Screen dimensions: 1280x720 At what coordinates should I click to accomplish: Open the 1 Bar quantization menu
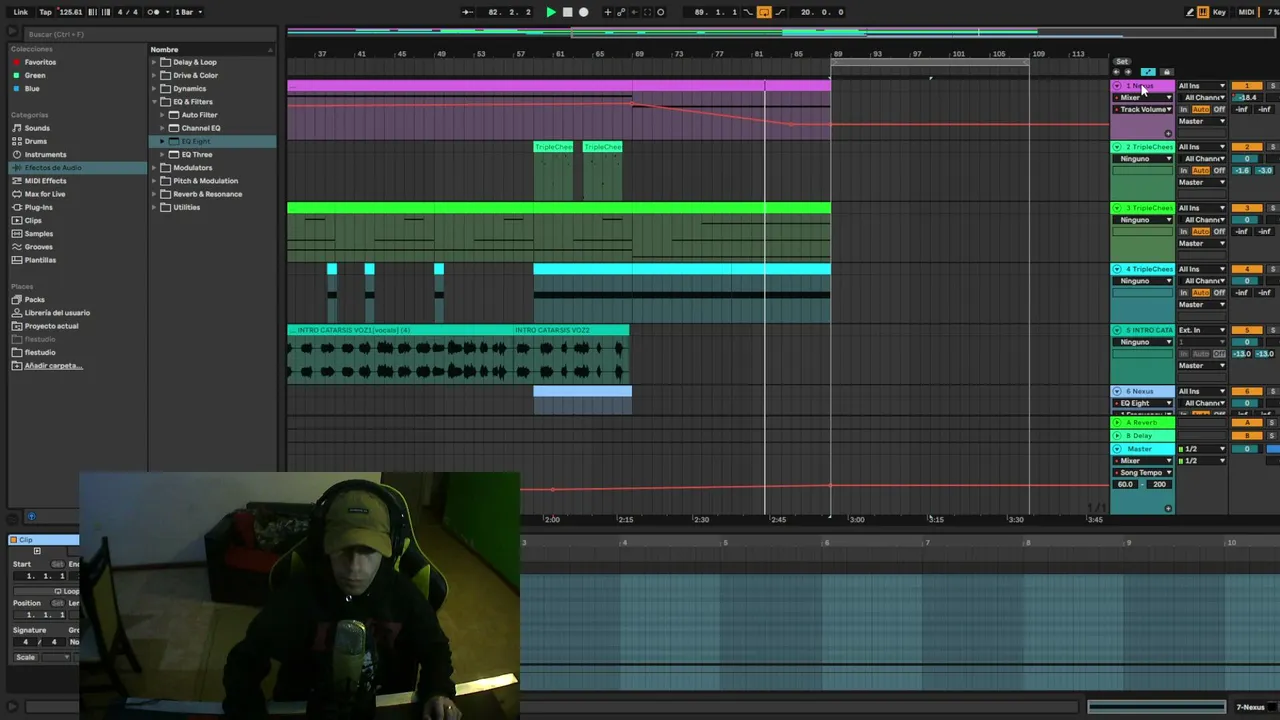click(189, 12)
